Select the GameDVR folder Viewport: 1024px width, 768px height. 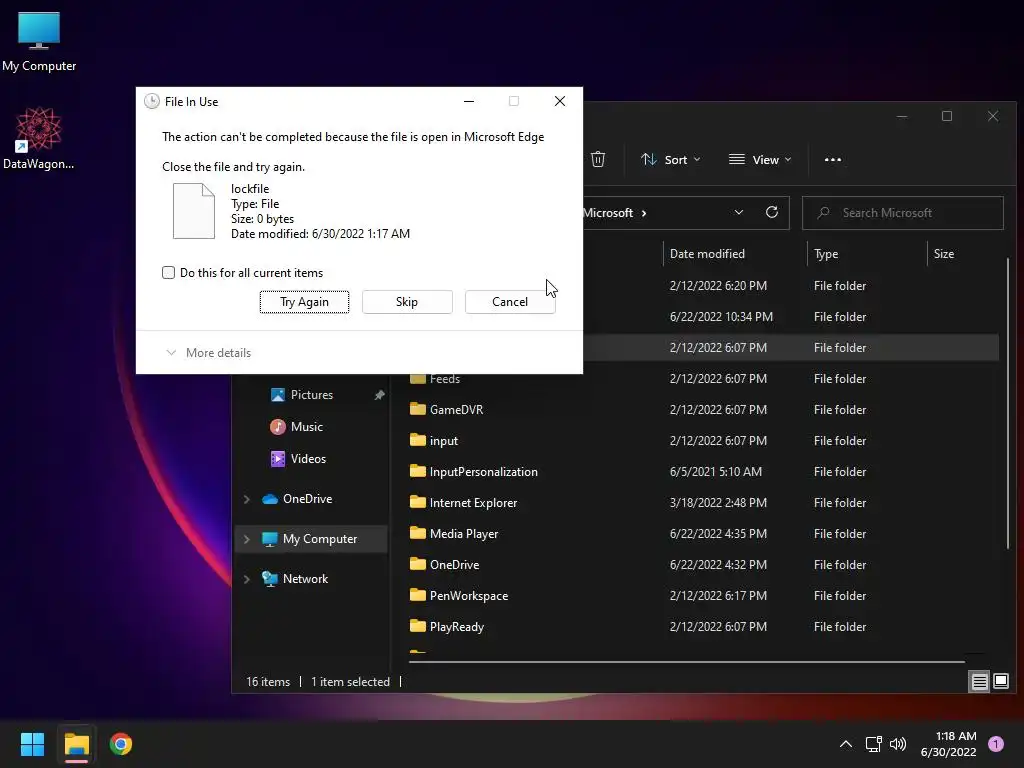pos(456,410)
